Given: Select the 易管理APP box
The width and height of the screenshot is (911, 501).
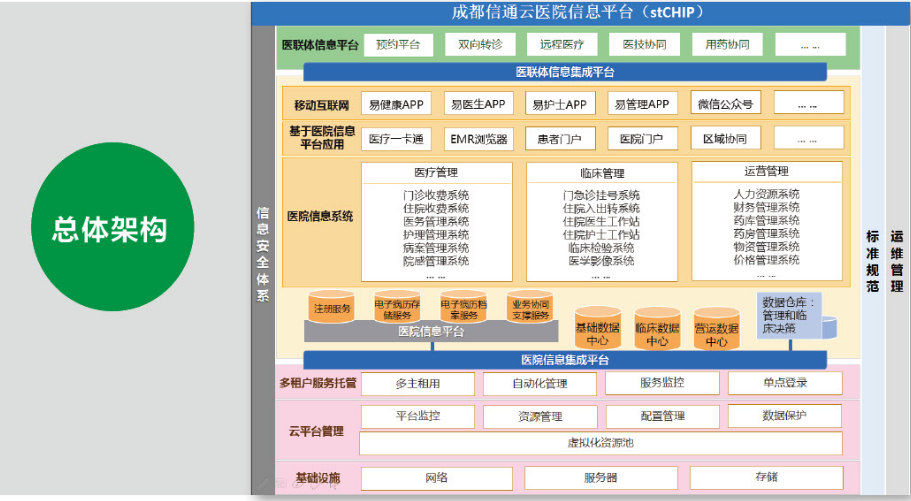Looking at the screenshot, I should (643, 104).
